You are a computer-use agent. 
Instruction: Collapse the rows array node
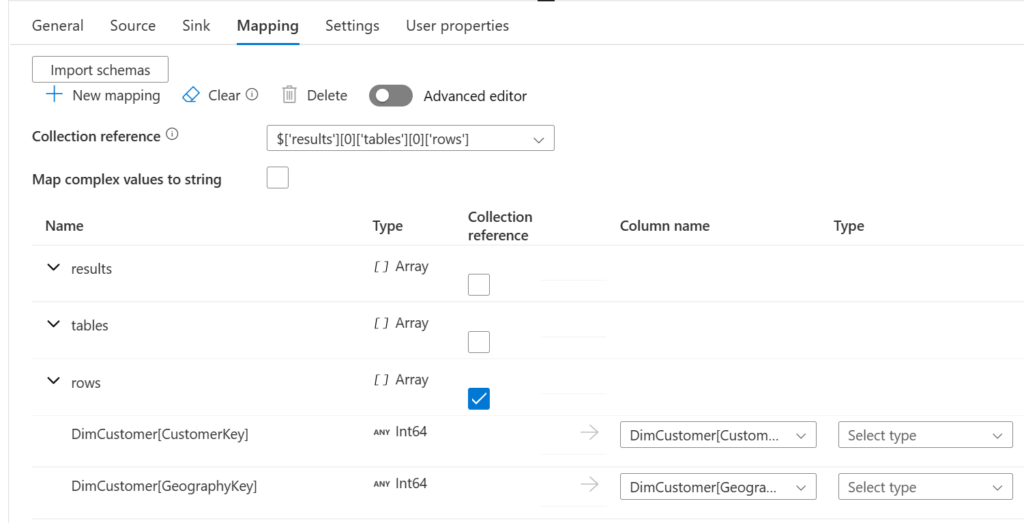pos(54,381)
